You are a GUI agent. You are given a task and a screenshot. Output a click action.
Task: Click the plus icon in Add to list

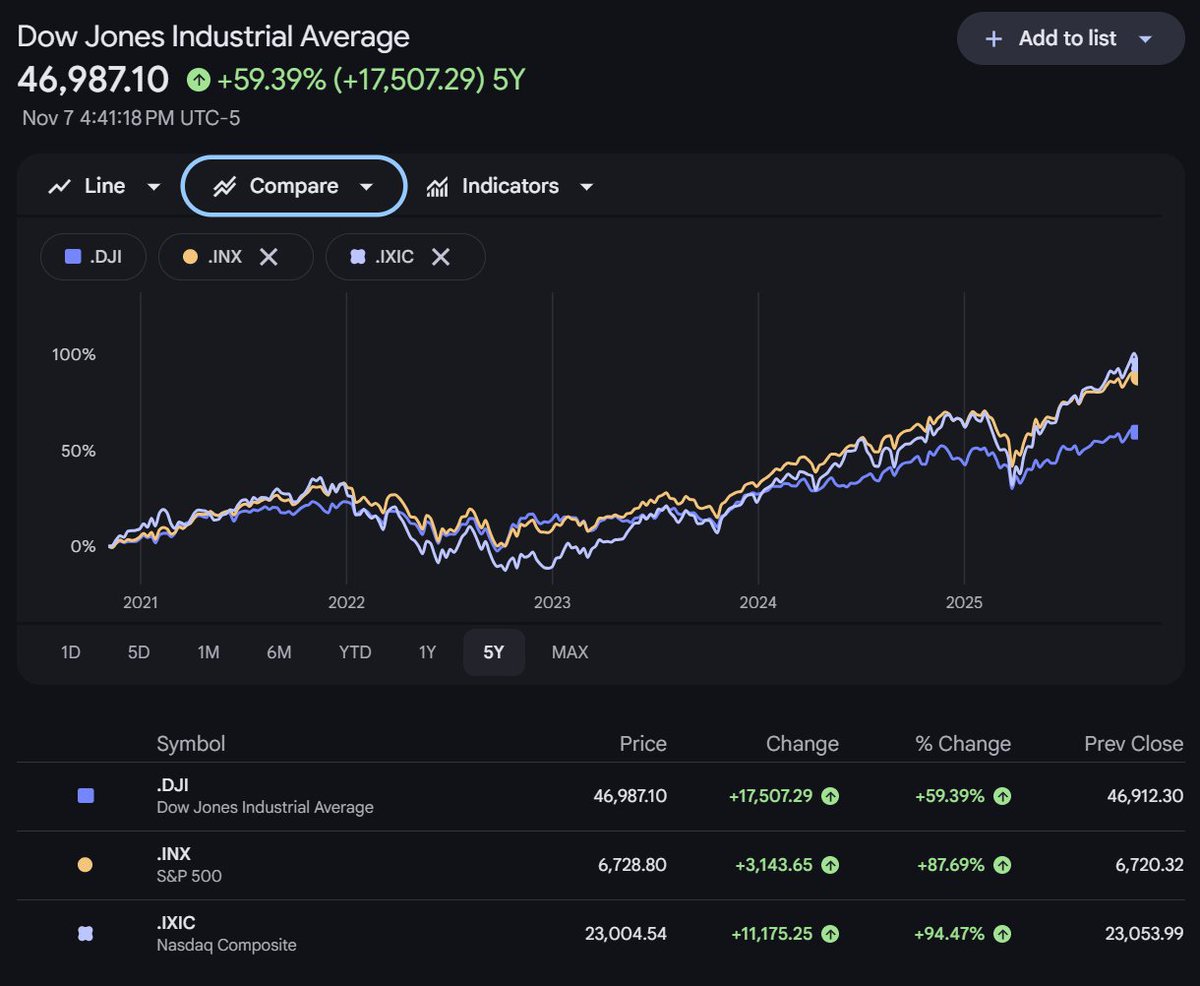click(993, 39)
